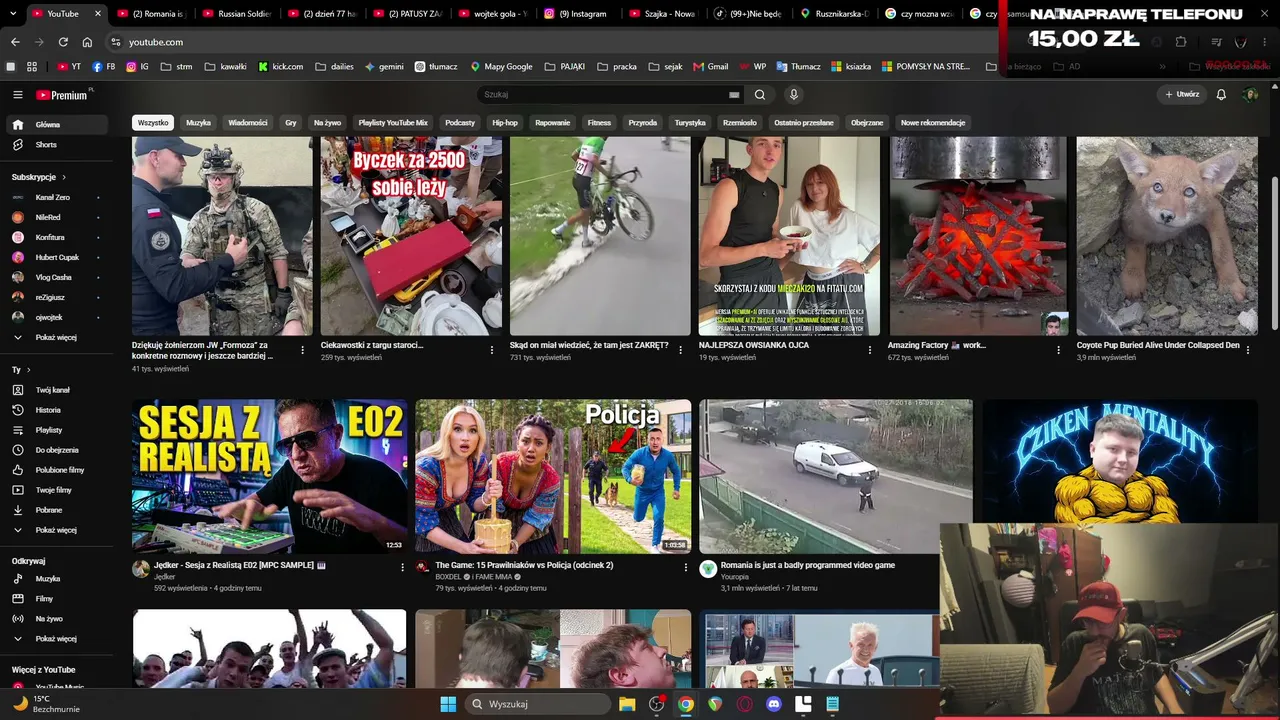Open the Hubert Cupak subscription
1280x720 pixels.
click(56, 257)
